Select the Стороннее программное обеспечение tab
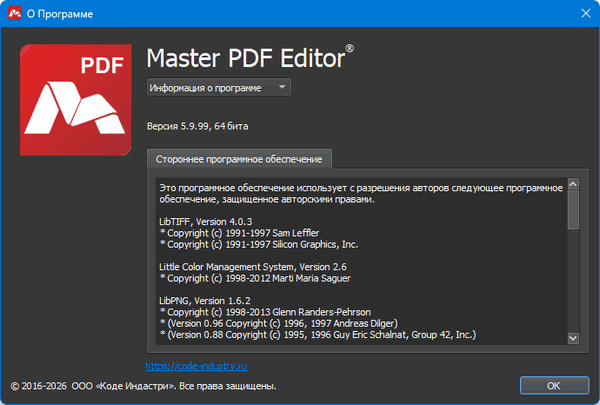600x405 pixels. click(x=239, y=159)
